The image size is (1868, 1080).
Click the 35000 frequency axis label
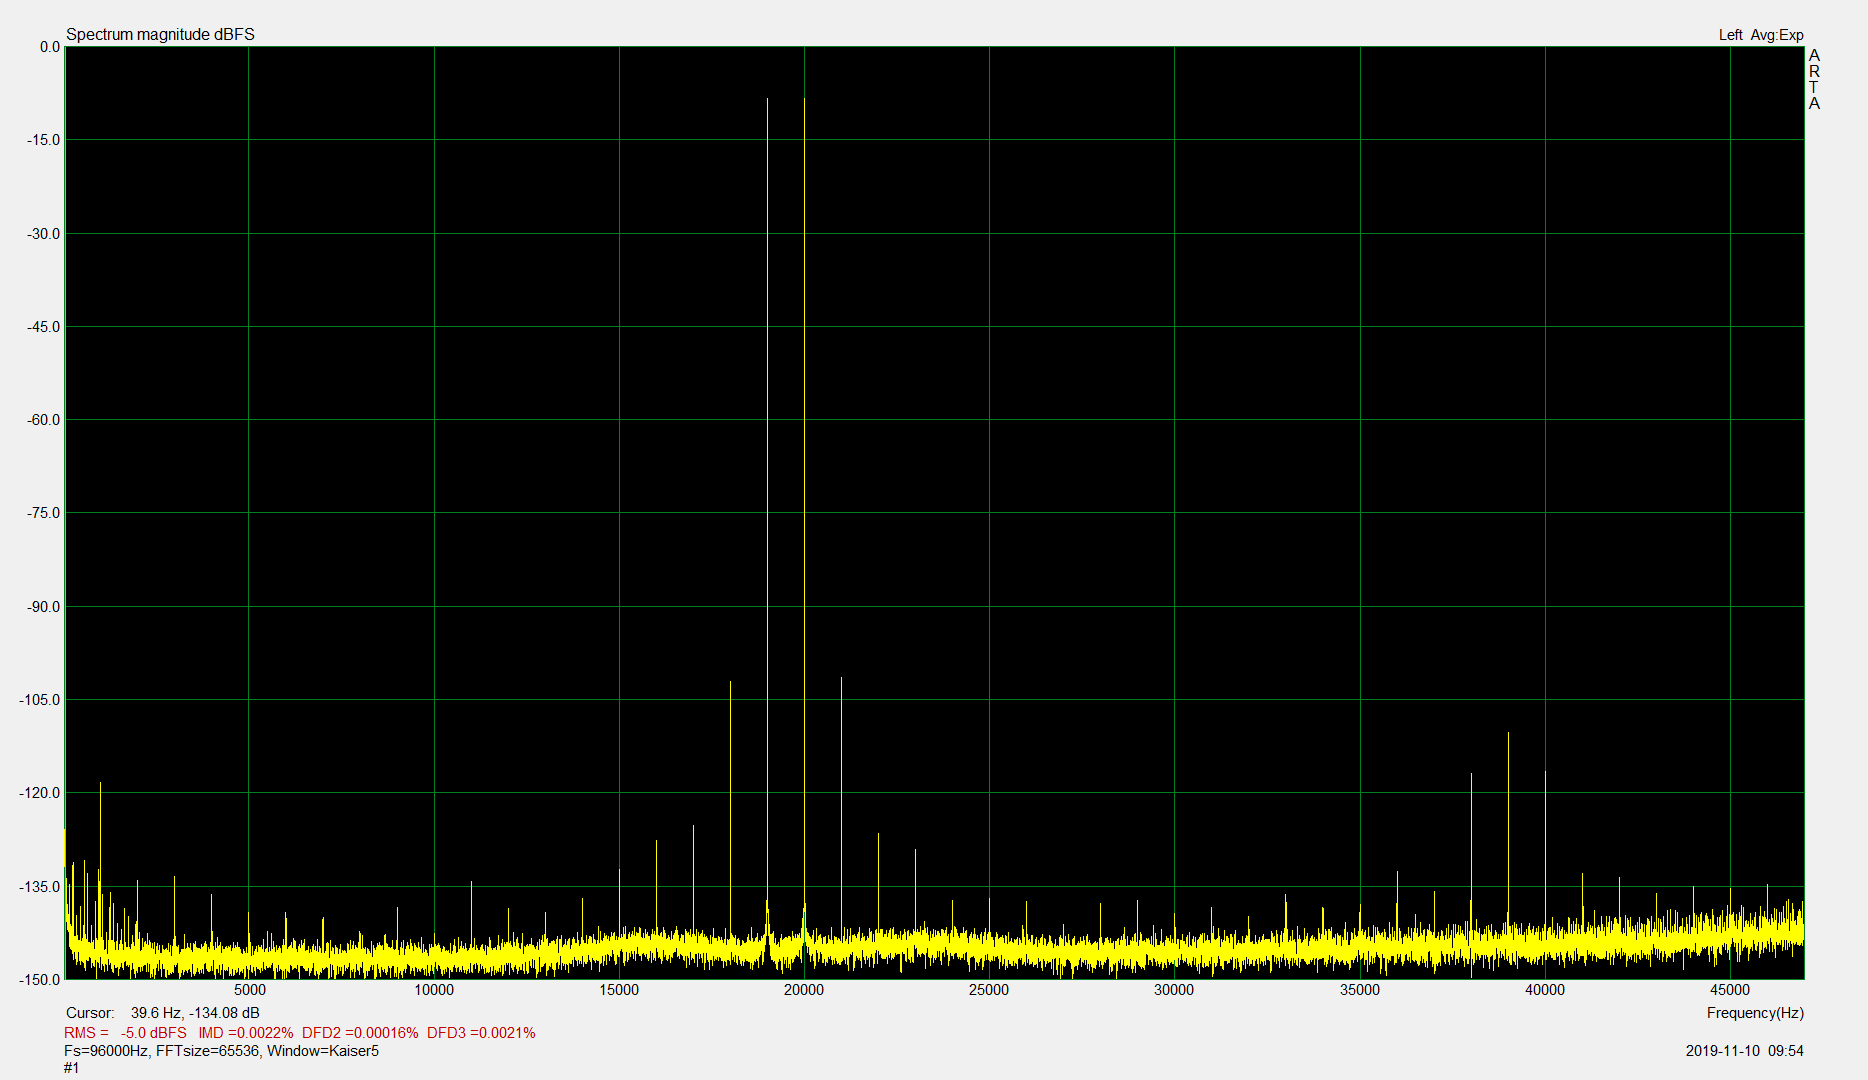(x=1360, y=990)
